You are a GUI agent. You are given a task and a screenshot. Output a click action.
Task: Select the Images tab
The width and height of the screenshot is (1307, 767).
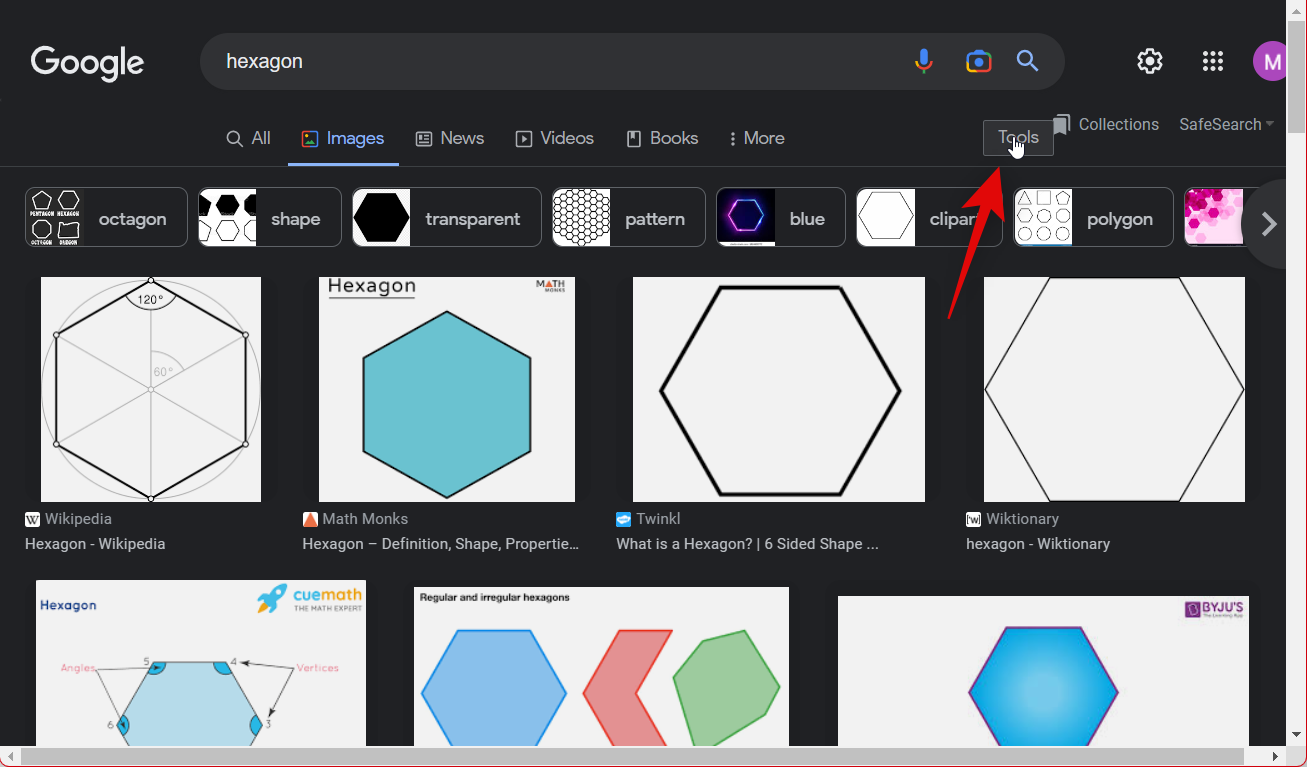tap(343, 138)
